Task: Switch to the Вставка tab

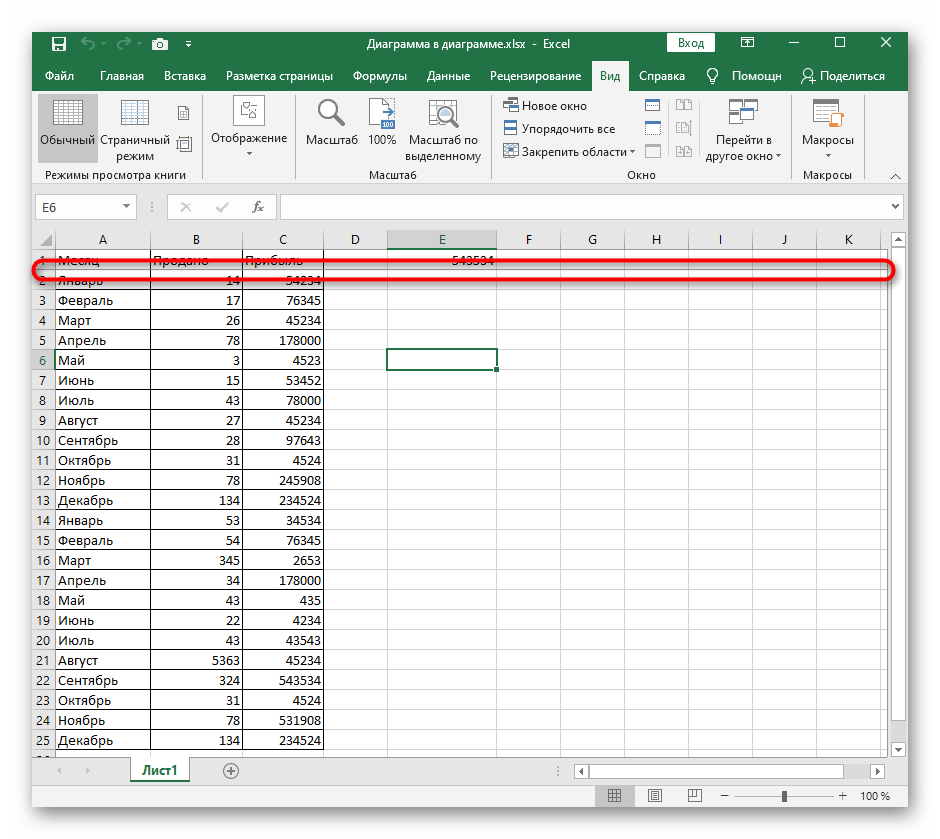Action: 185,76
